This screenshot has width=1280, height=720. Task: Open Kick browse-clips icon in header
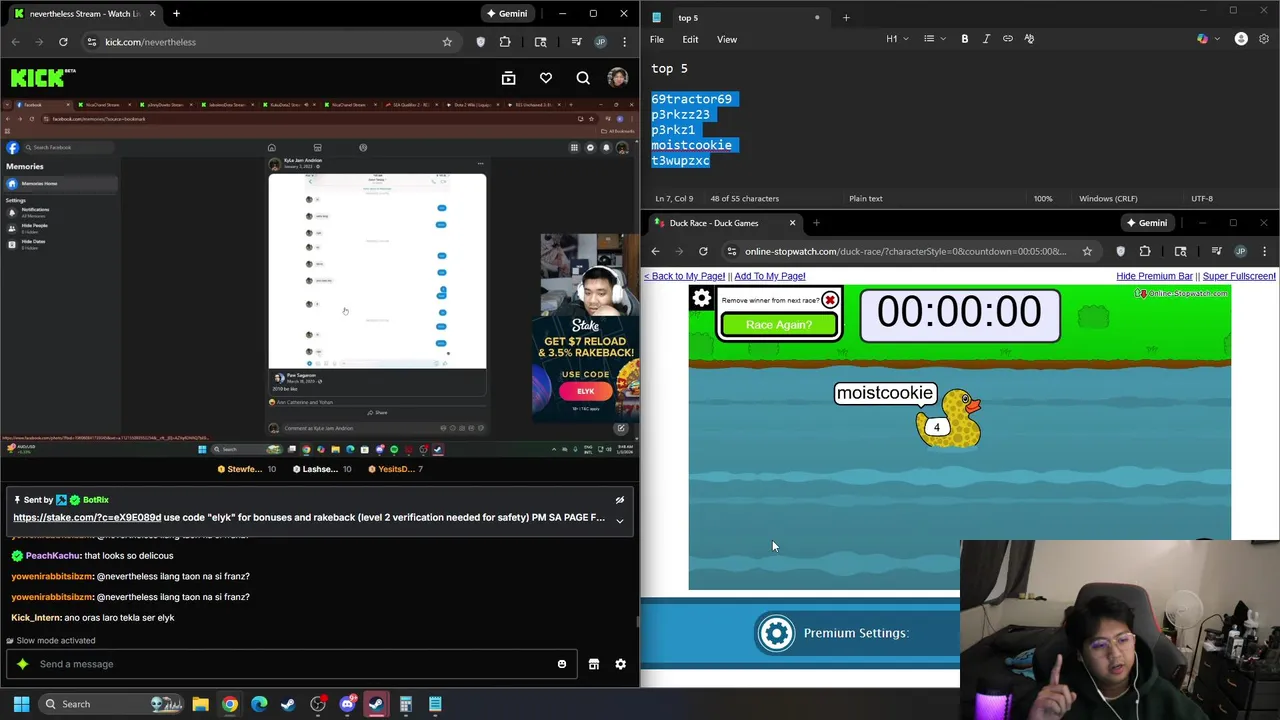coord(508,78)
